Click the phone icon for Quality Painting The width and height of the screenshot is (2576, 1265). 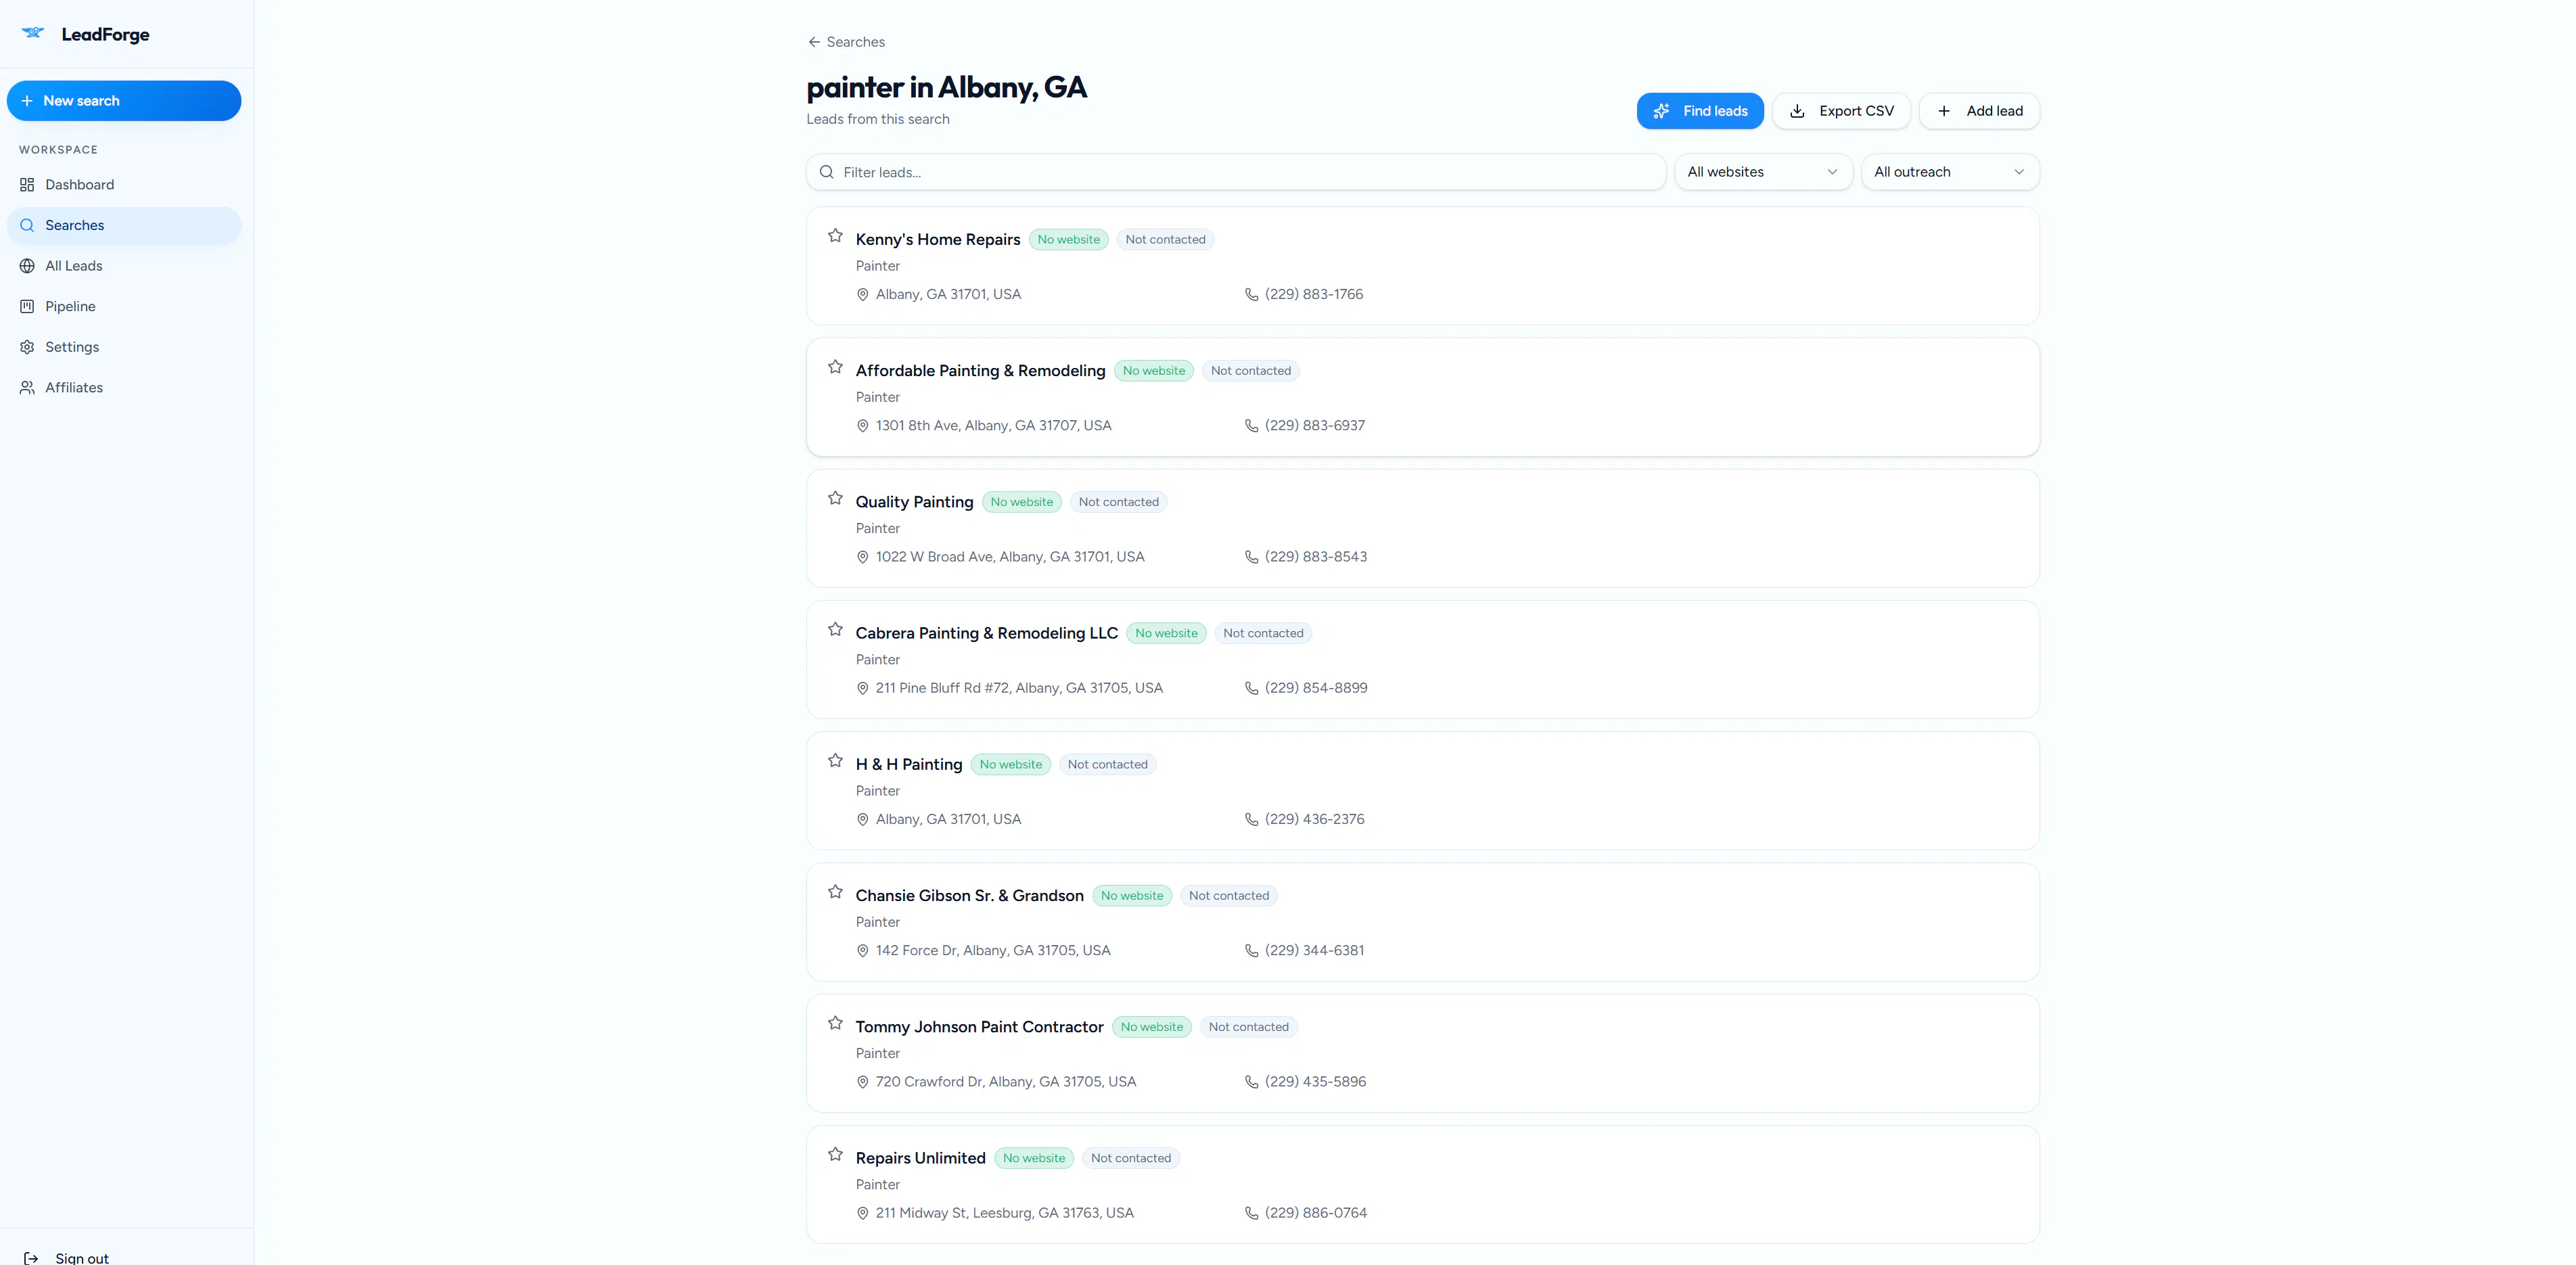tap(1251, 557)
